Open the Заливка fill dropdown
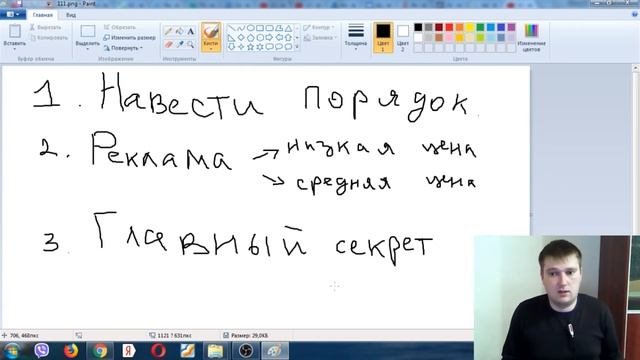 [321, 38]
